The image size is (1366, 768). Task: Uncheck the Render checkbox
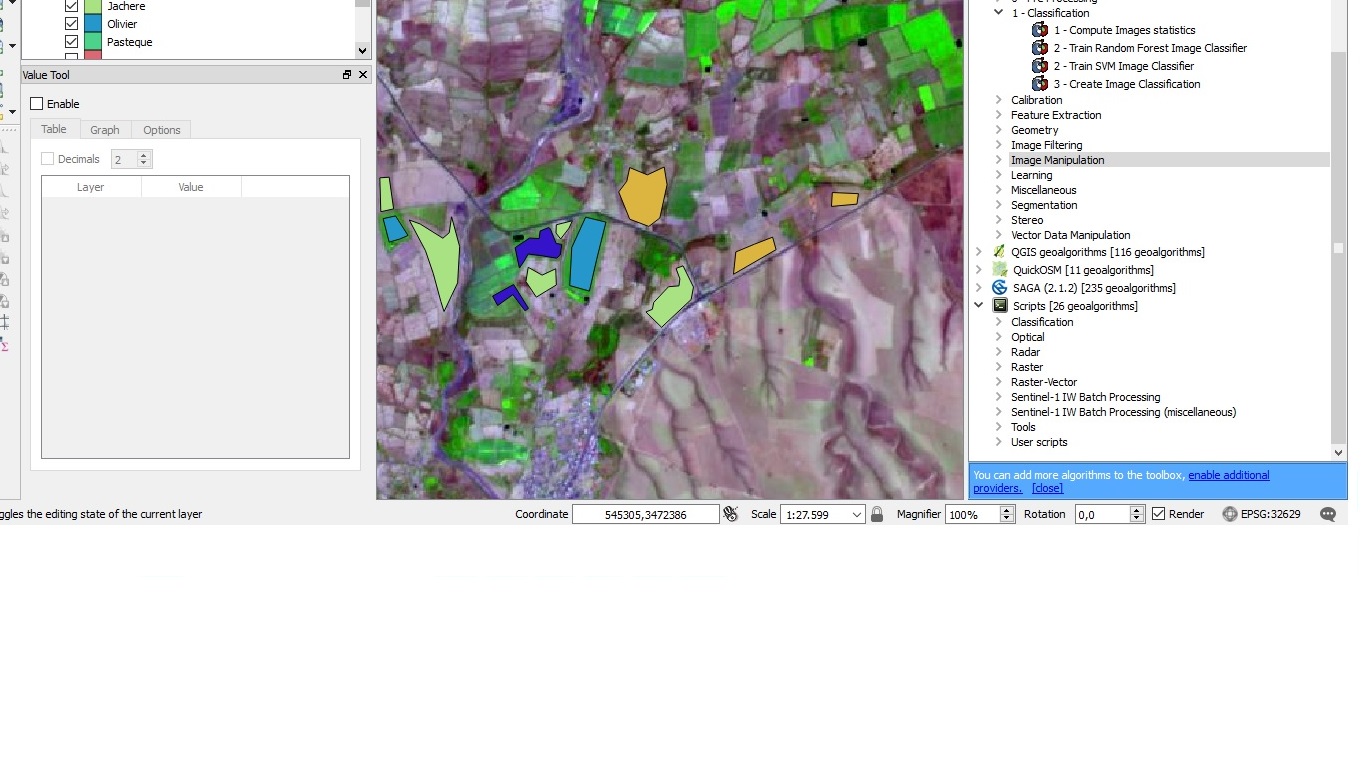click(1158, 514)
